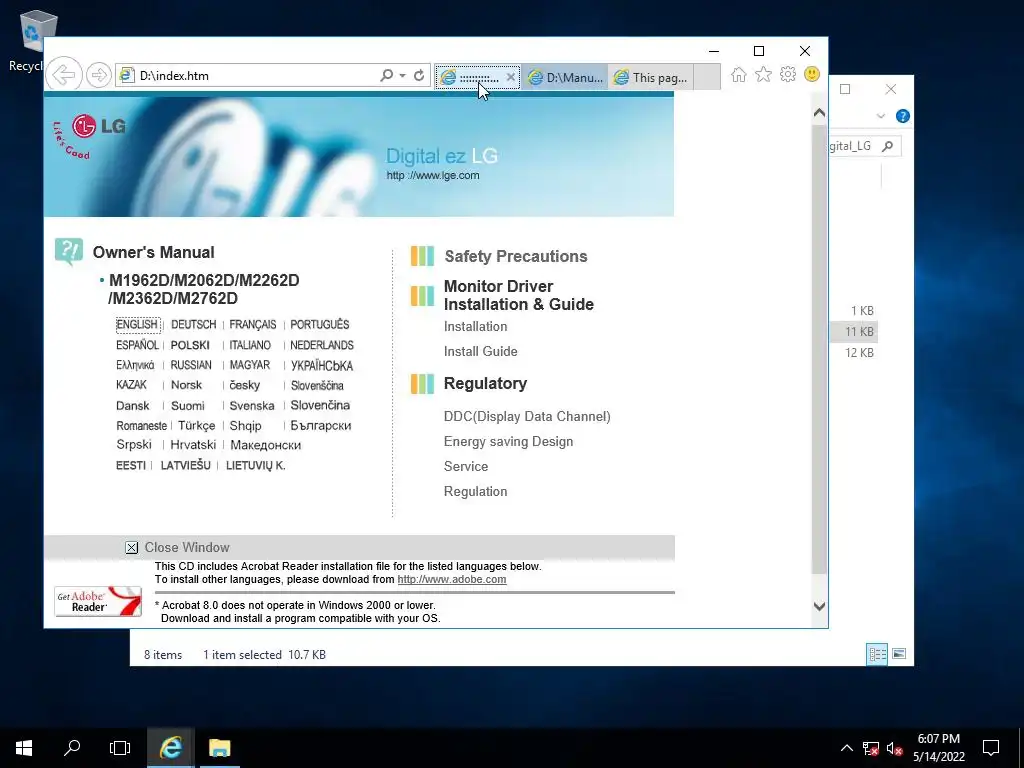Open the ITALIANO manual link

250,345
